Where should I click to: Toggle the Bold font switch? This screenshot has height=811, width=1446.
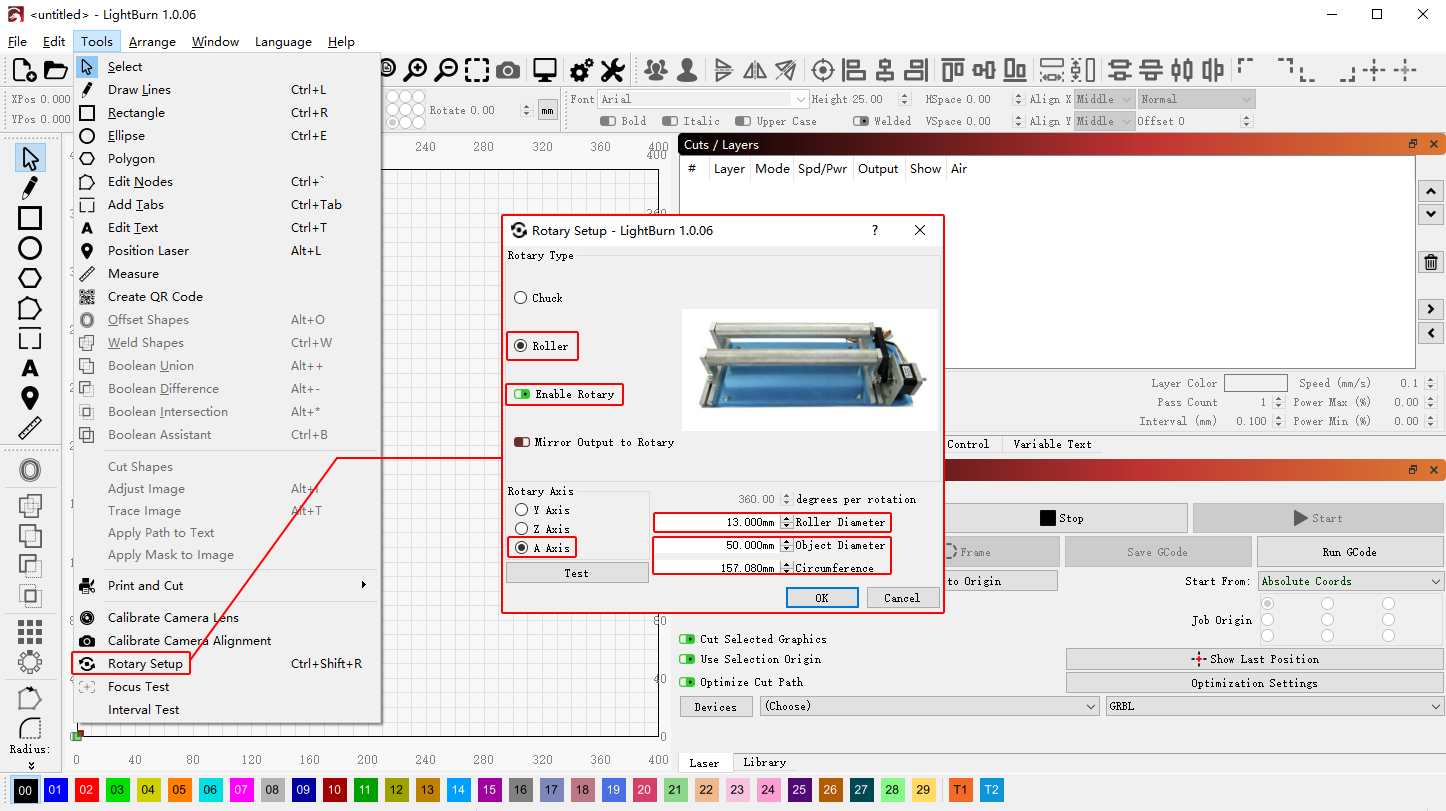tap(608, 121)
